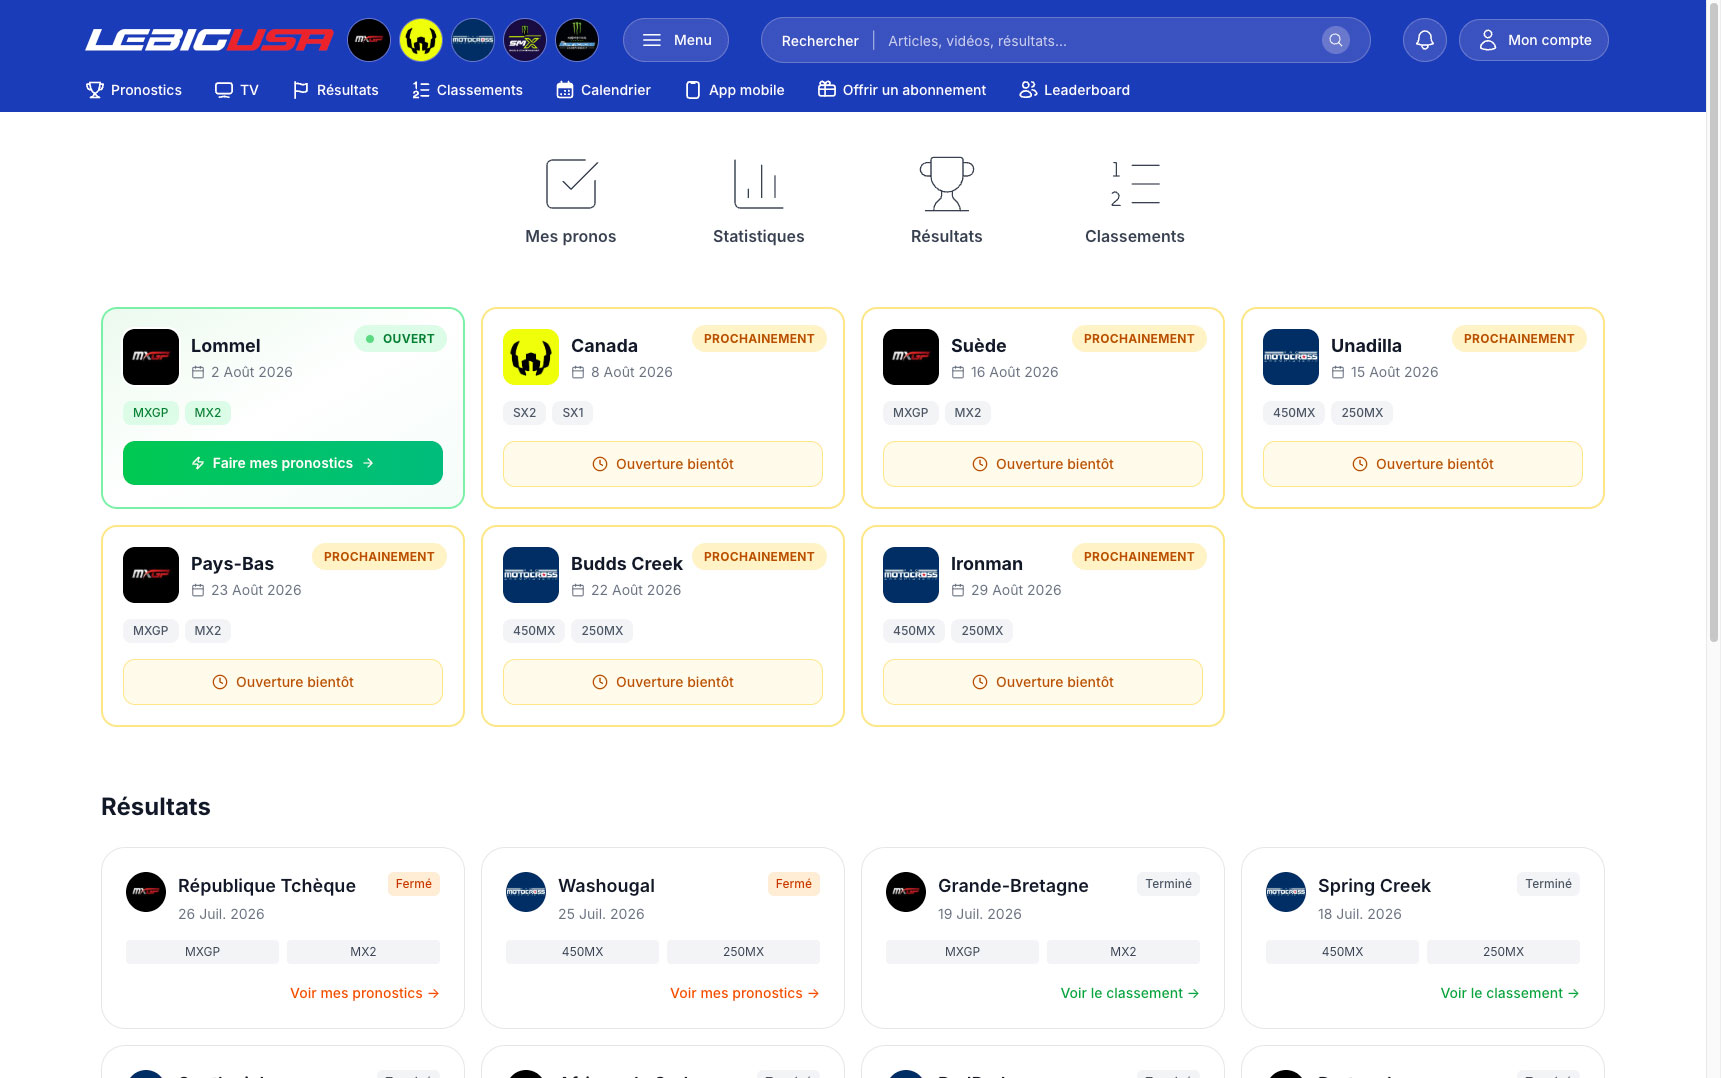
Task: Click the Washougal round logo
Action: (526, 892)
